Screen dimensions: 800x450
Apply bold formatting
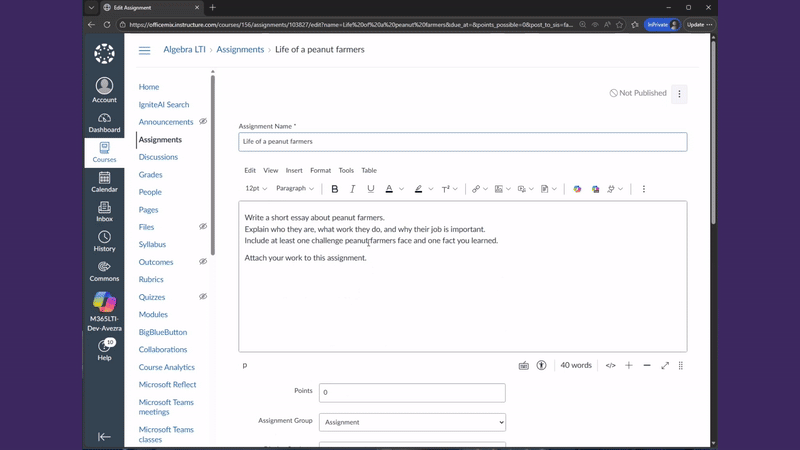coord(335,189)
